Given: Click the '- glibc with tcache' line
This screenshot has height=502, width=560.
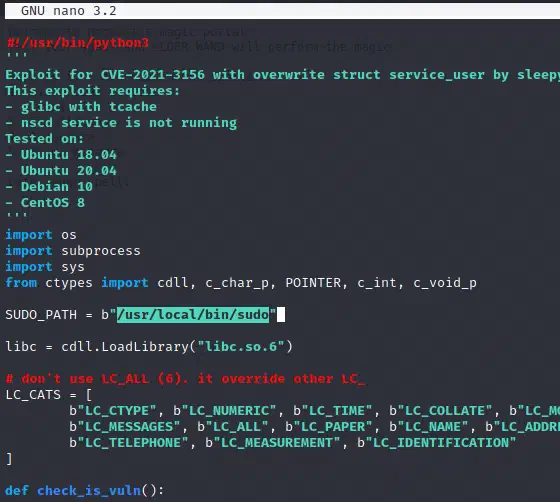Looking at the screenshot, I should coord(81,107).
